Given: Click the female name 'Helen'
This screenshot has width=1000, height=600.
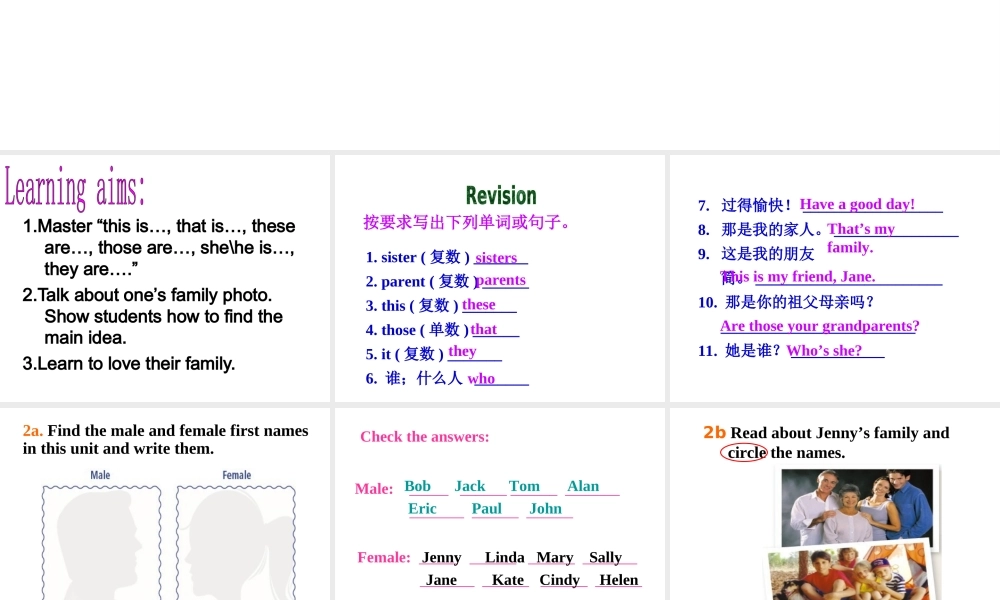Looking at the screenshot, I should 619,580.
